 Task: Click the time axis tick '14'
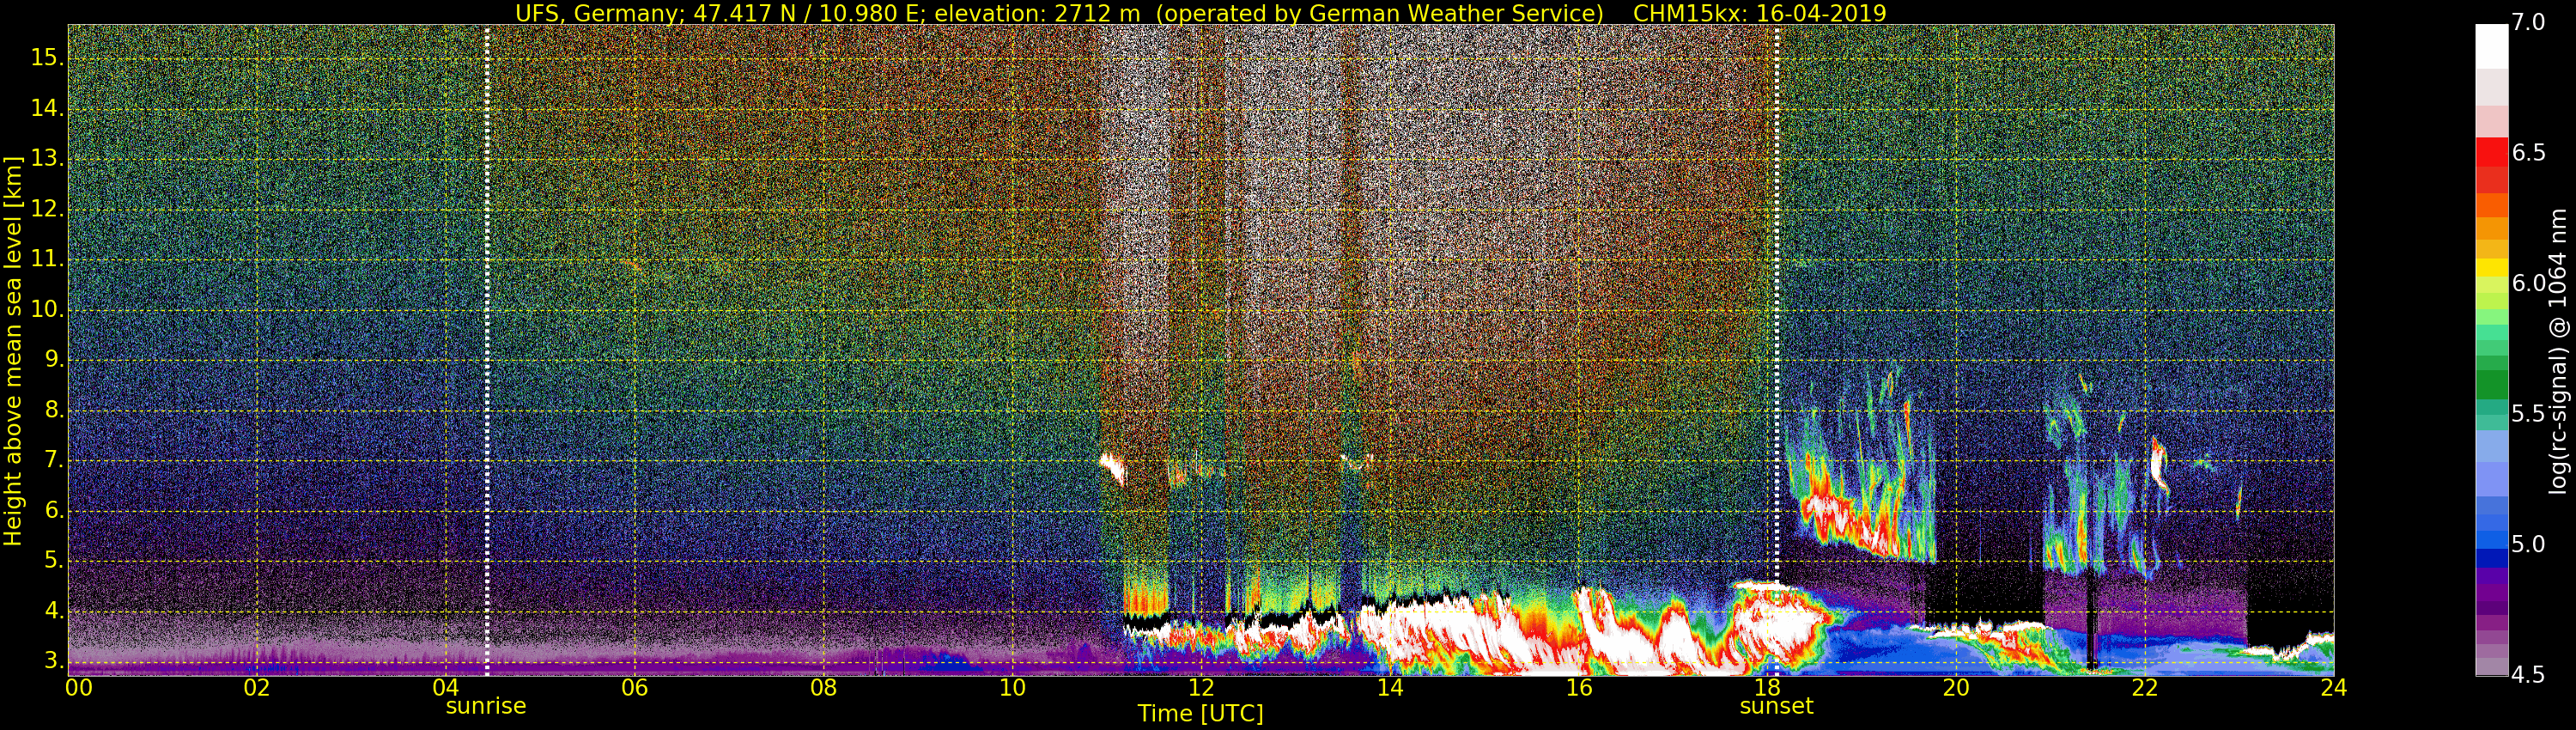(1390, 688)
